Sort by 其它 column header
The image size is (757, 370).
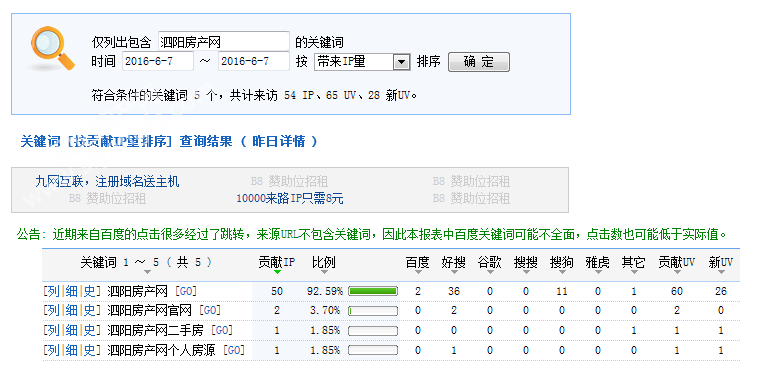633,262
